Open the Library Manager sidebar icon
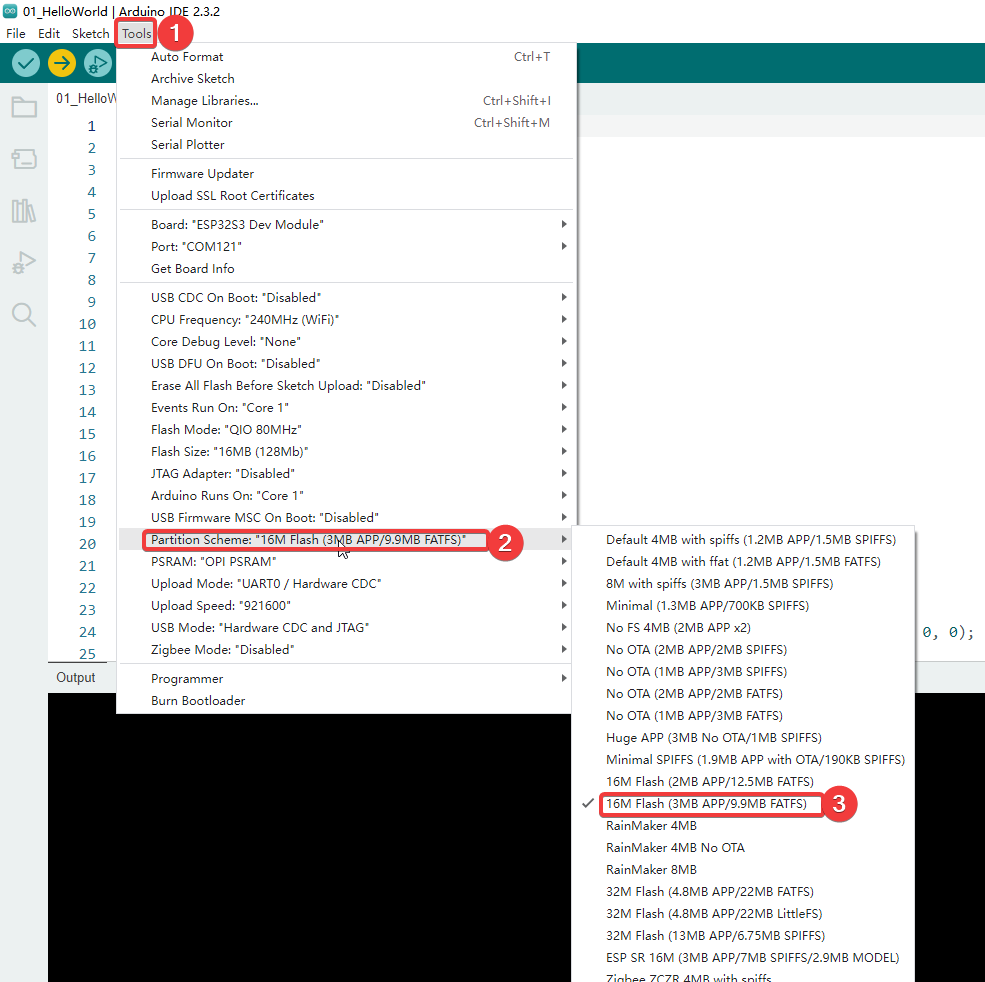Image resolution: width=985 pixels, height=982 pixels. click(24, 210)
